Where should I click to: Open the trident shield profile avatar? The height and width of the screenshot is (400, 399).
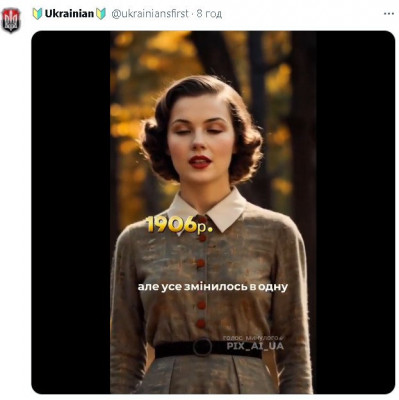click(x=11, y=20)
